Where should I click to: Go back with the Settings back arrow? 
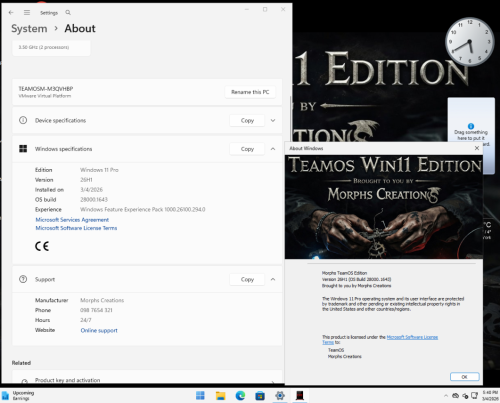coord(11,13)
